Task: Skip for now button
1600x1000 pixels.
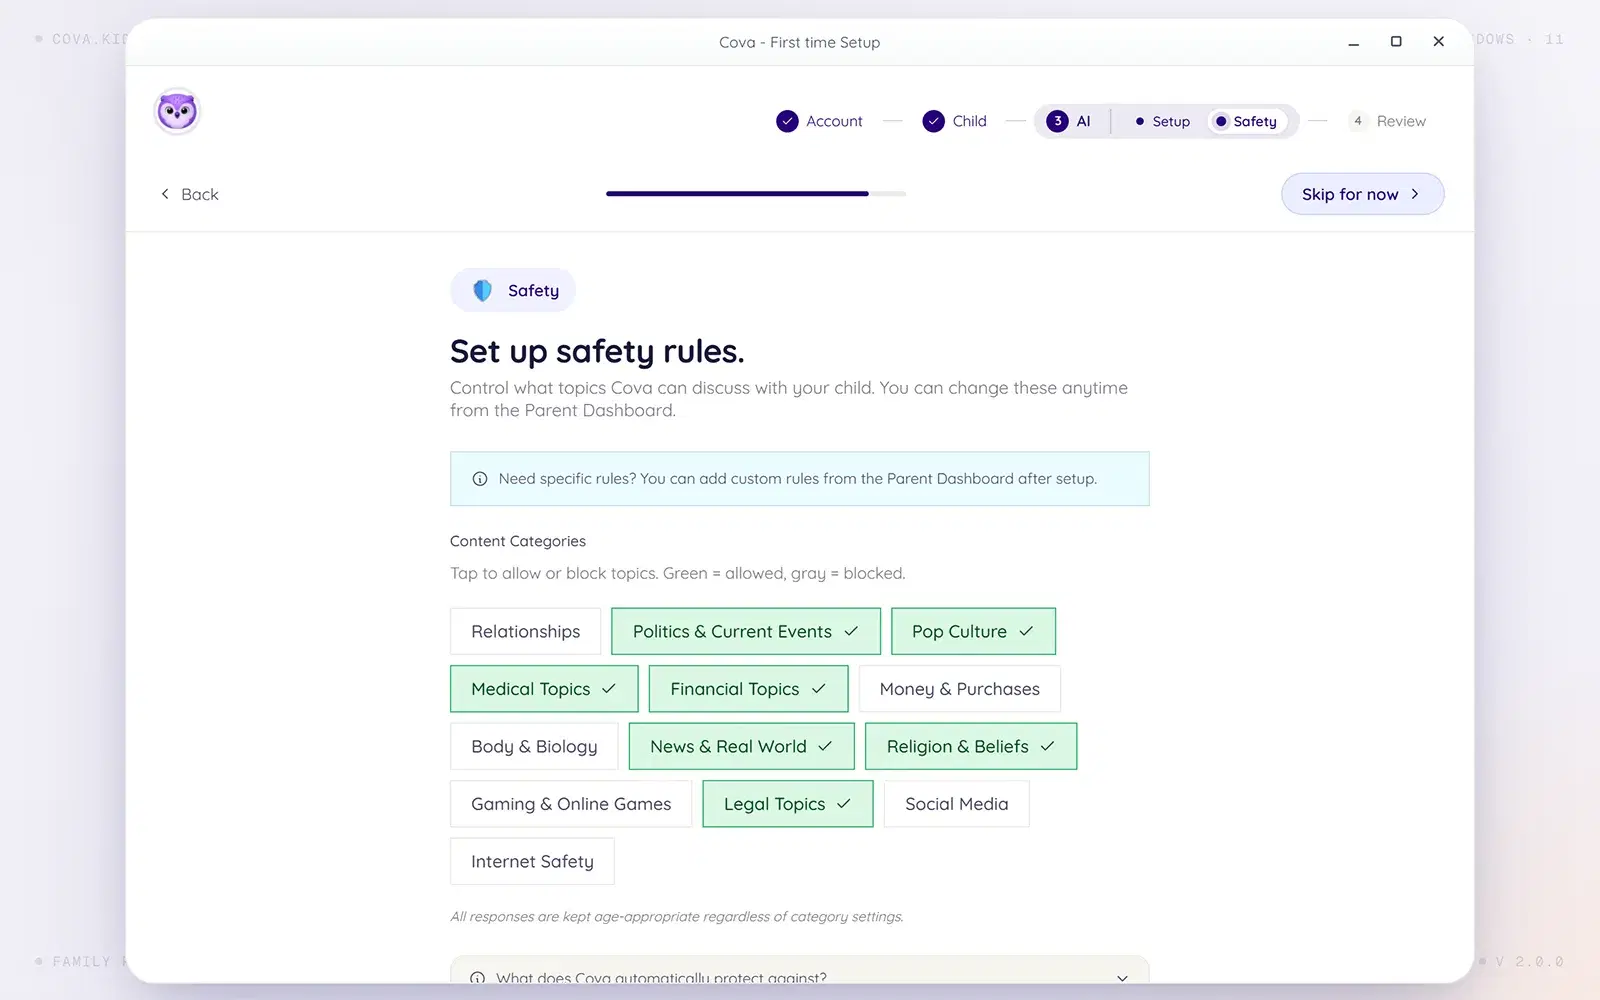Action: tap(1362, 194)
